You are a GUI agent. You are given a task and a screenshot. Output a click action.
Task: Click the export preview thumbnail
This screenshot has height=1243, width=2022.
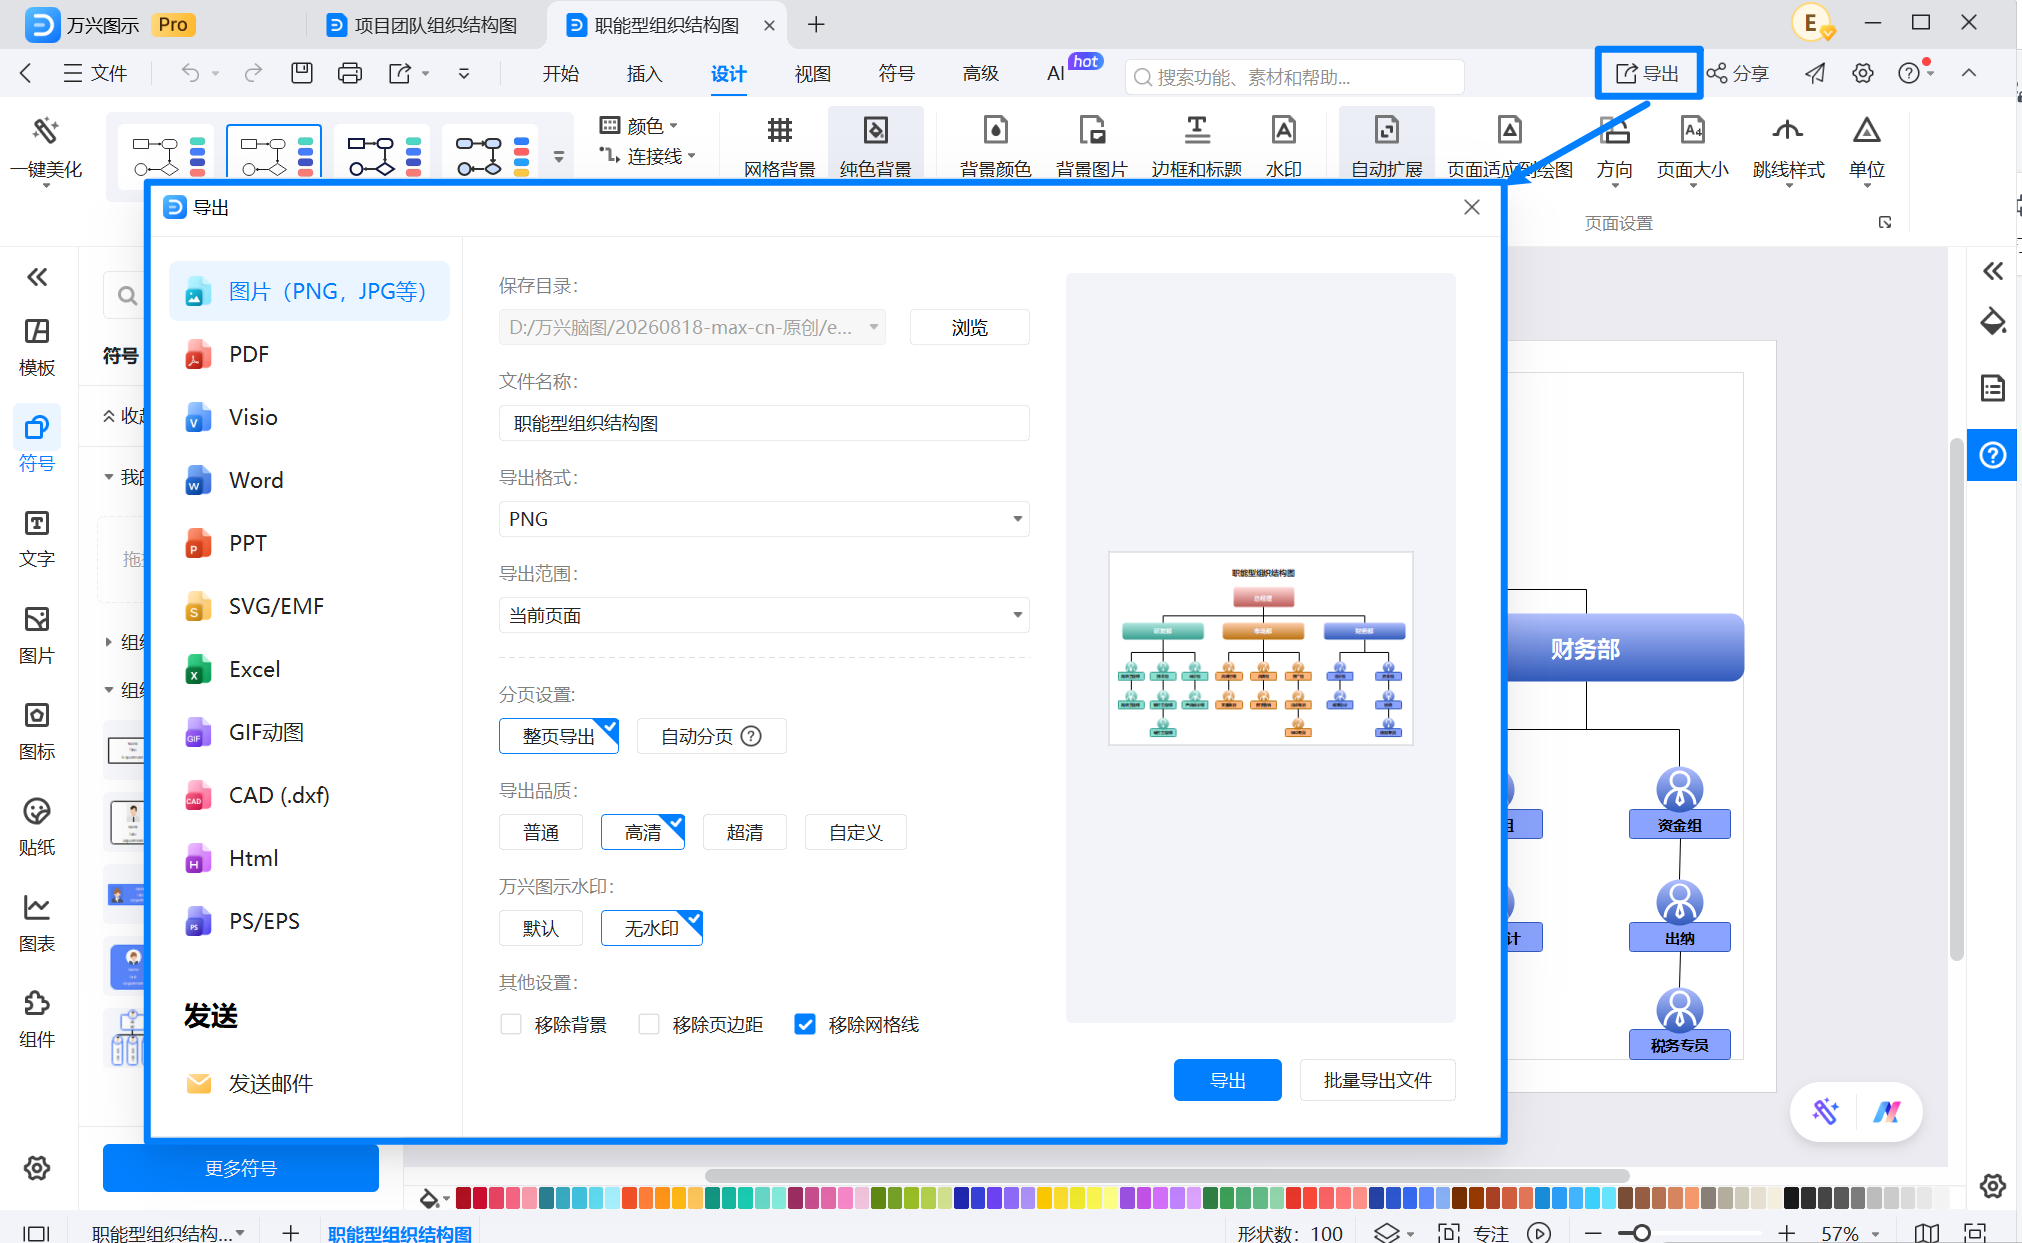[1261, 648]
